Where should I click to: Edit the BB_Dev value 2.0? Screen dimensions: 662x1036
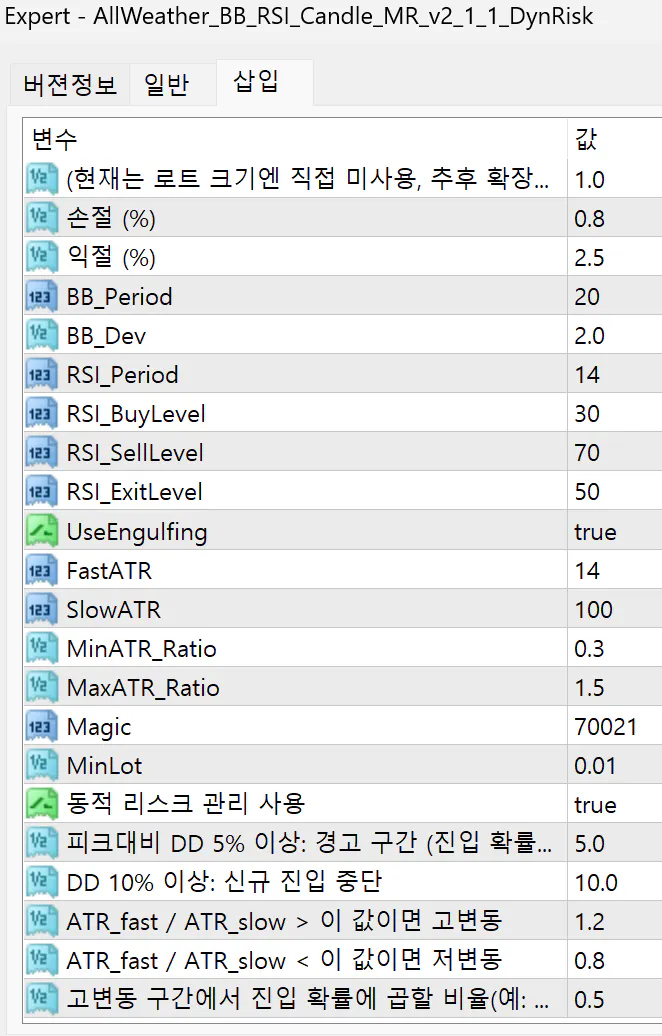(x=589, y=336)
